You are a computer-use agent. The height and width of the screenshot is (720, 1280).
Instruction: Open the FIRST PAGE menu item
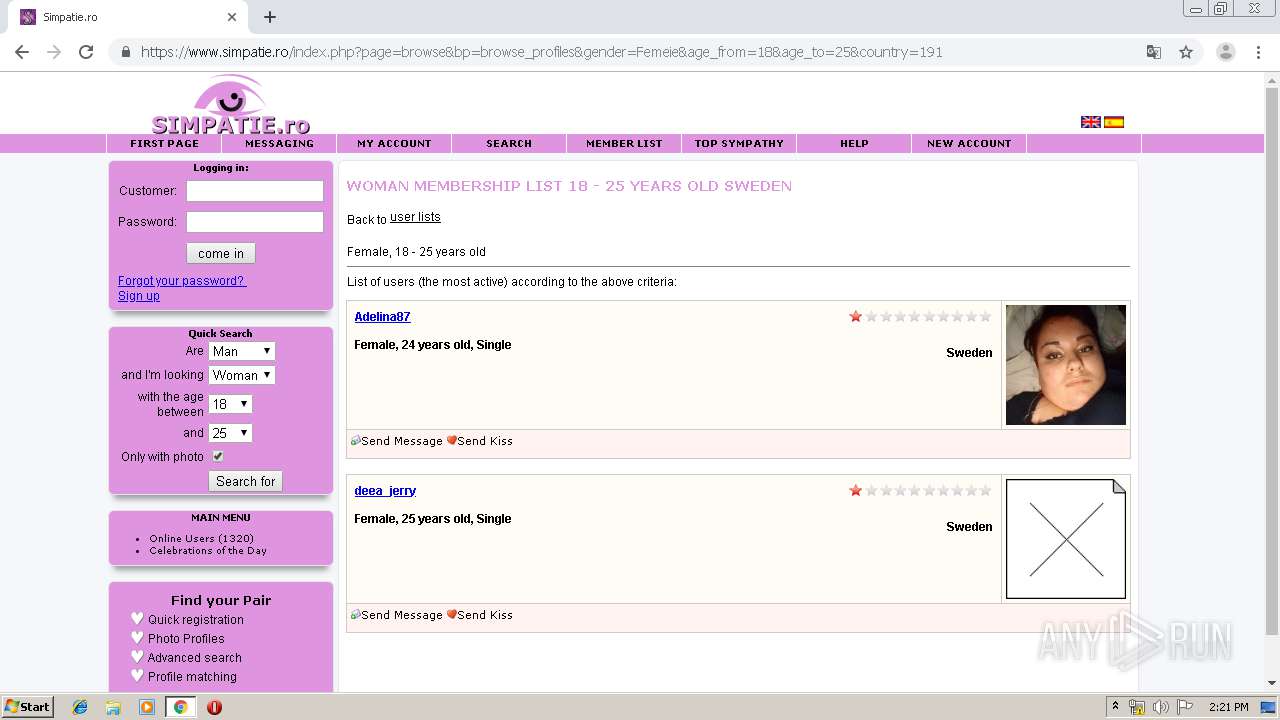[x=164, y=143]
